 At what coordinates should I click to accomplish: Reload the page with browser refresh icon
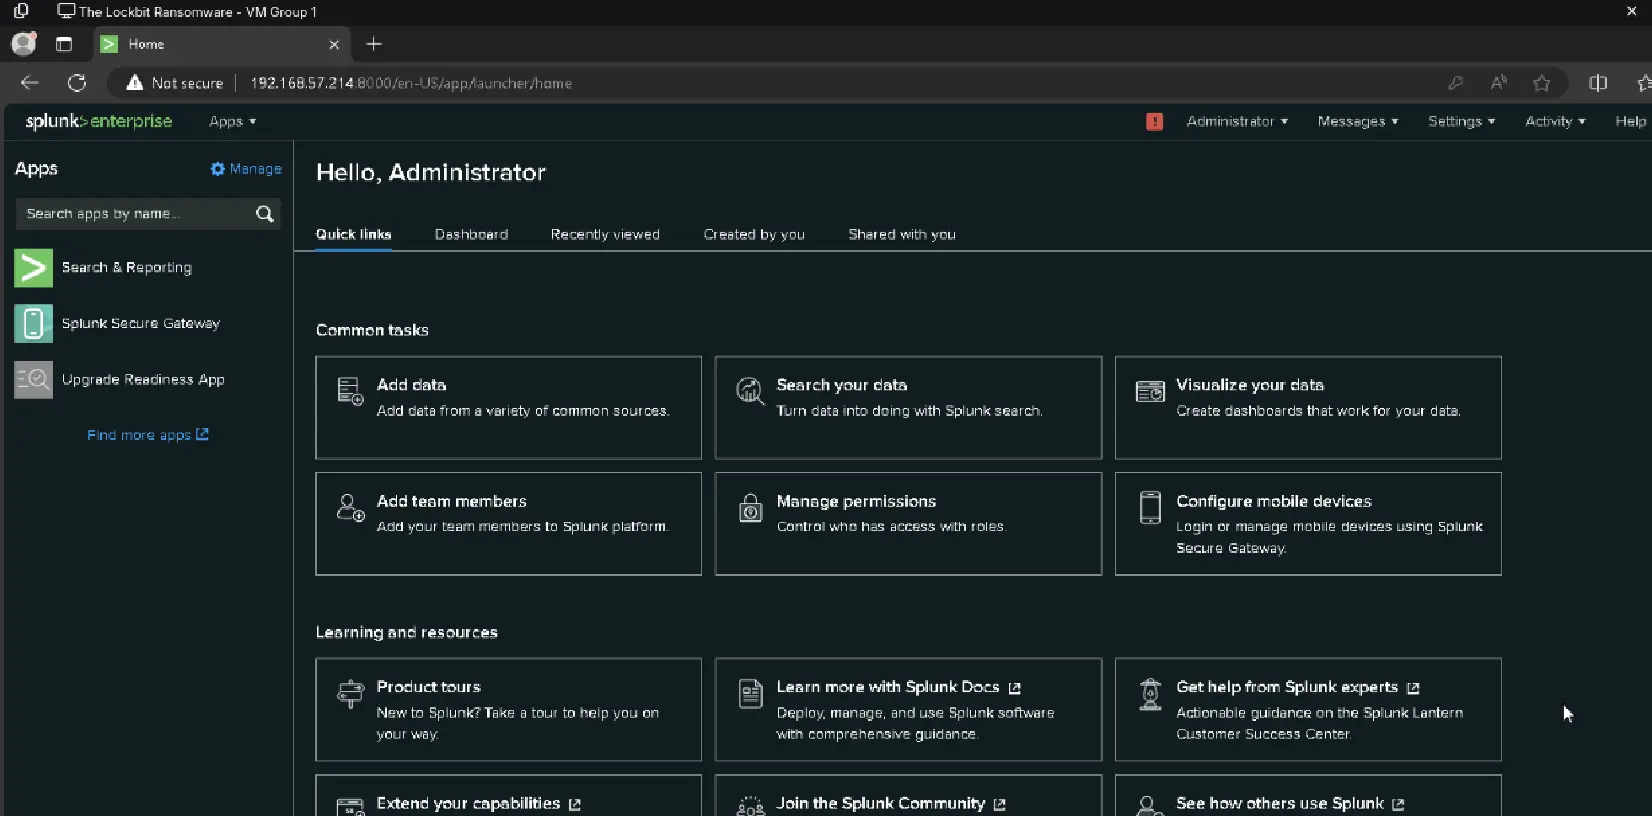(x=77, y=83)
